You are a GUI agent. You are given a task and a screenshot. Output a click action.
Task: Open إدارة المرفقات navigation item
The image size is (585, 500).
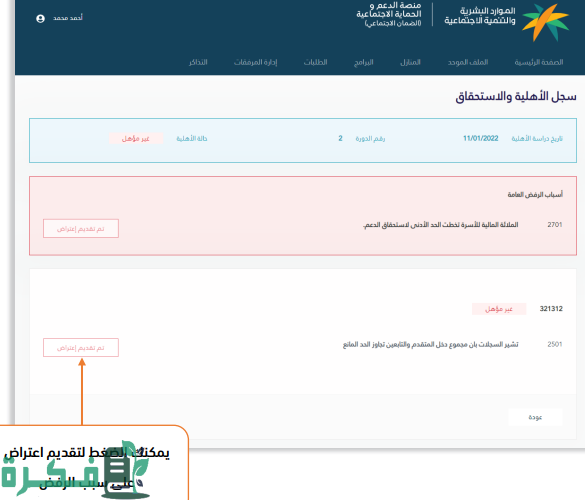tap(256, 62)
